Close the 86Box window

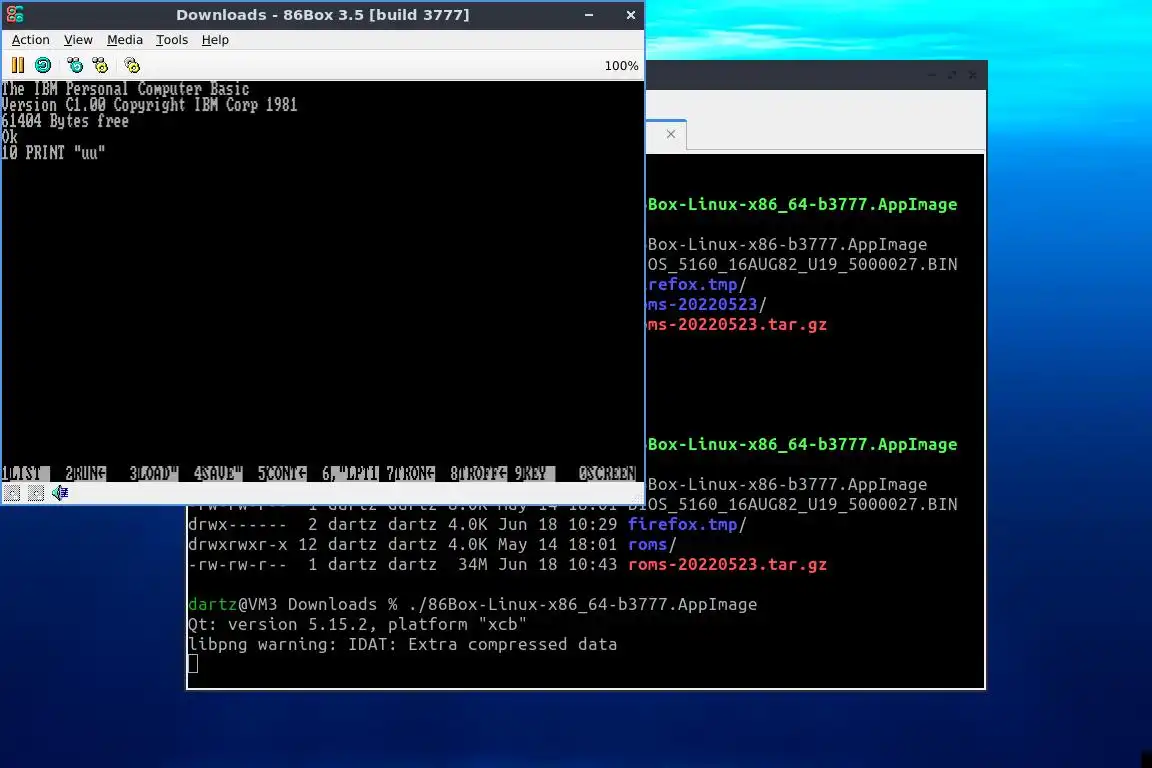(630, 15)
